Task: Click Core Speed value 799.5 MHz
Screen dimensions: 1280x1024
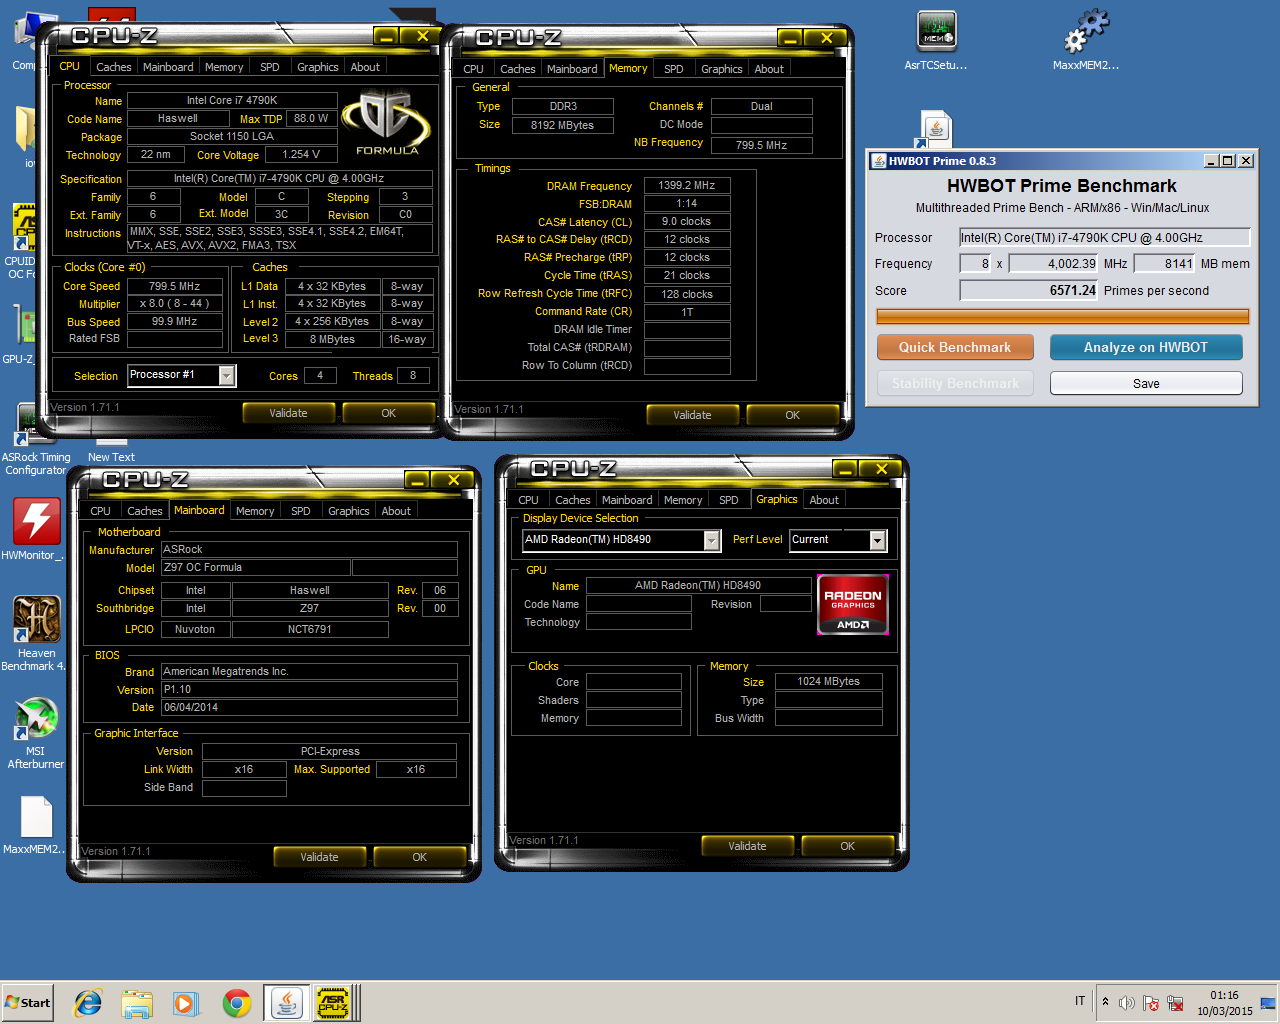Action: [x=174, y=286]
